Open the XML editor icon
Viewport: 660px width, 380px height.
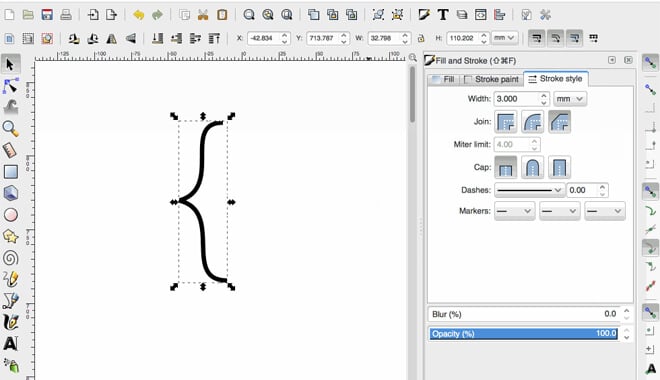[x=481, y=15]
